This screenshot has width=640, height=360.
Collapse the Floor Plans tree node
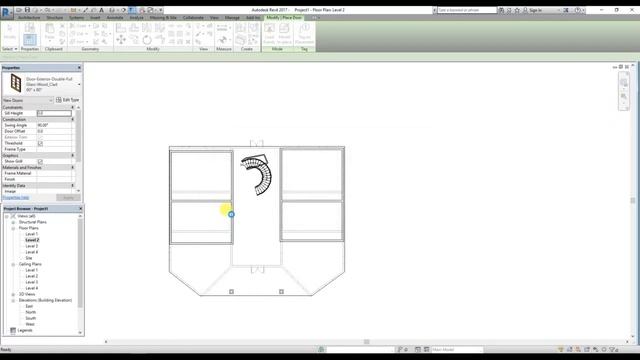13,228
